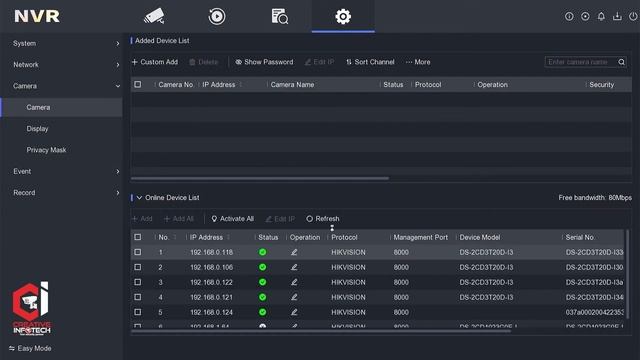Select all in Added Device List header checkbox
This screenshot has height=360, width=640.
[x=138, y=84]
